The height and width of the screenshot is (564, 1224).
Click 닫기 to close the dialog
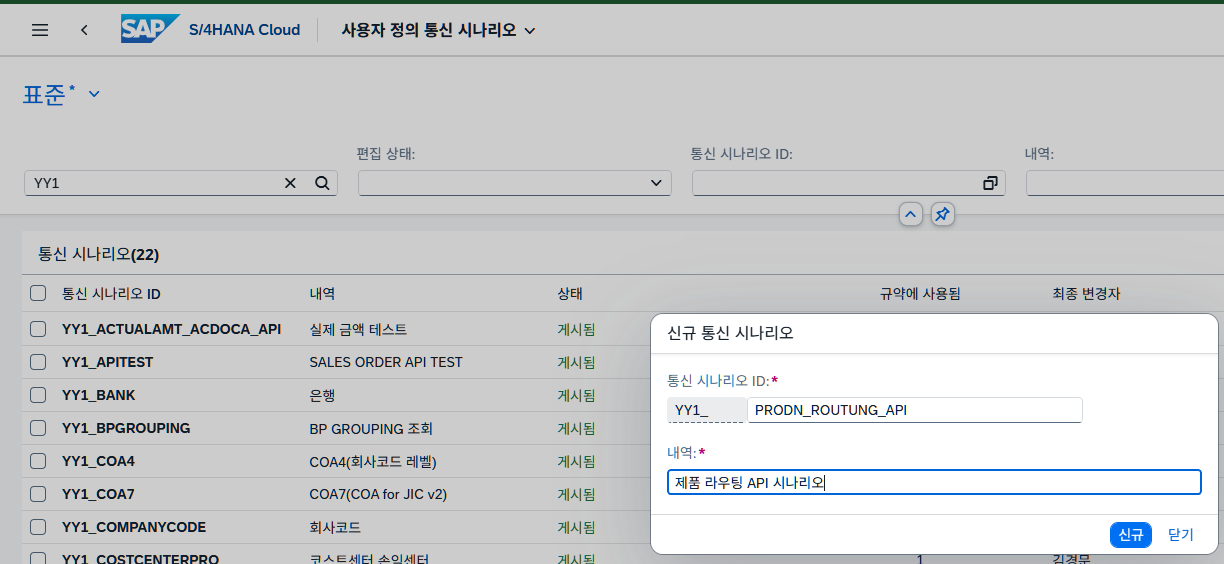[x=1181, y=535]
